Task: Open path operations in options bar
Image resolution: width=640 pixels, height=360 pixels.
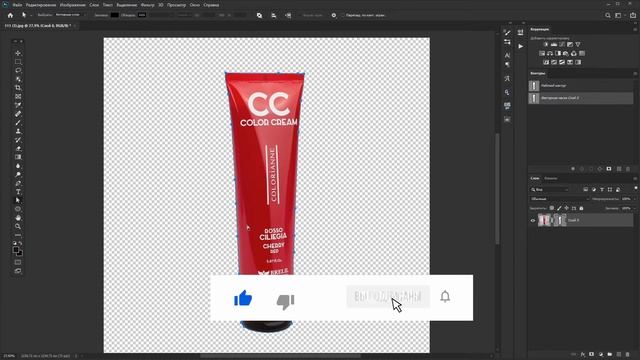Action: [x=259, y=15]
